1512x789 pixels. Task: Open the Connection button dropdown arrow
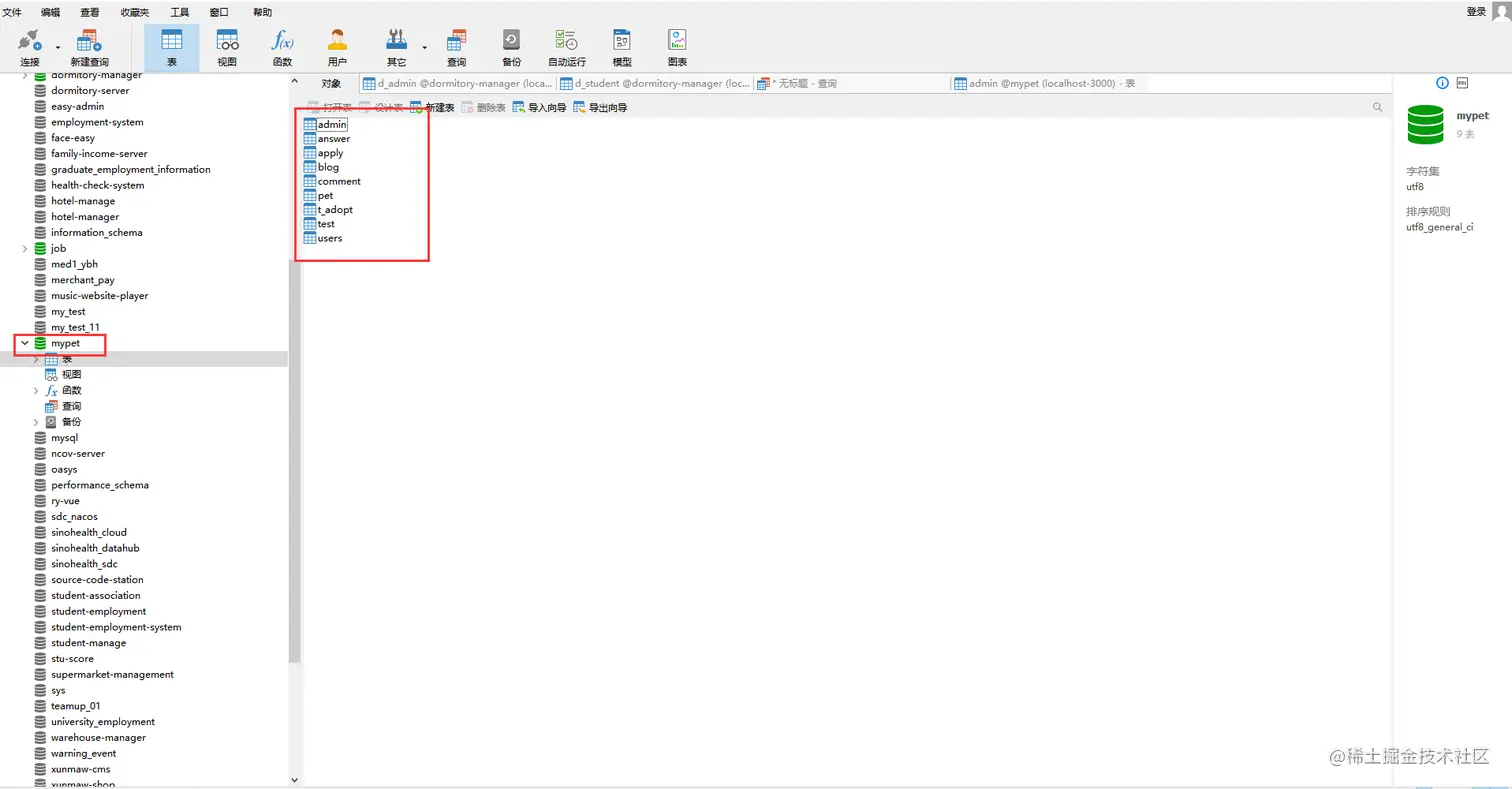[58, 47]
